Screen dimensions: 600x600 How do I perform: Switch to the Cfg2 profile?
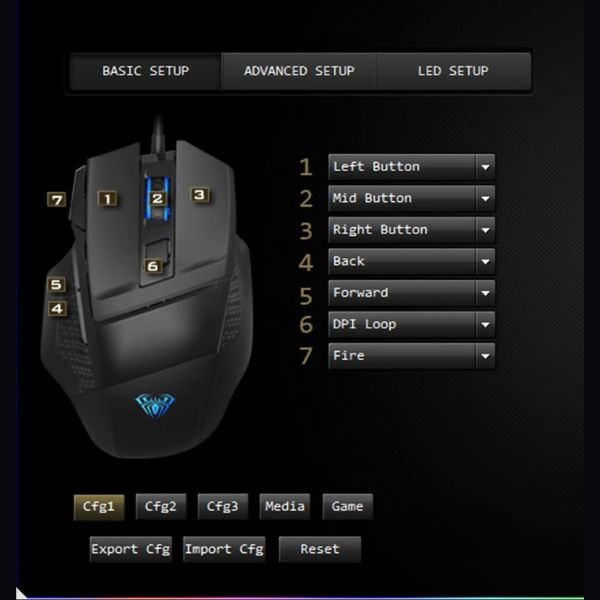(161, 507)
